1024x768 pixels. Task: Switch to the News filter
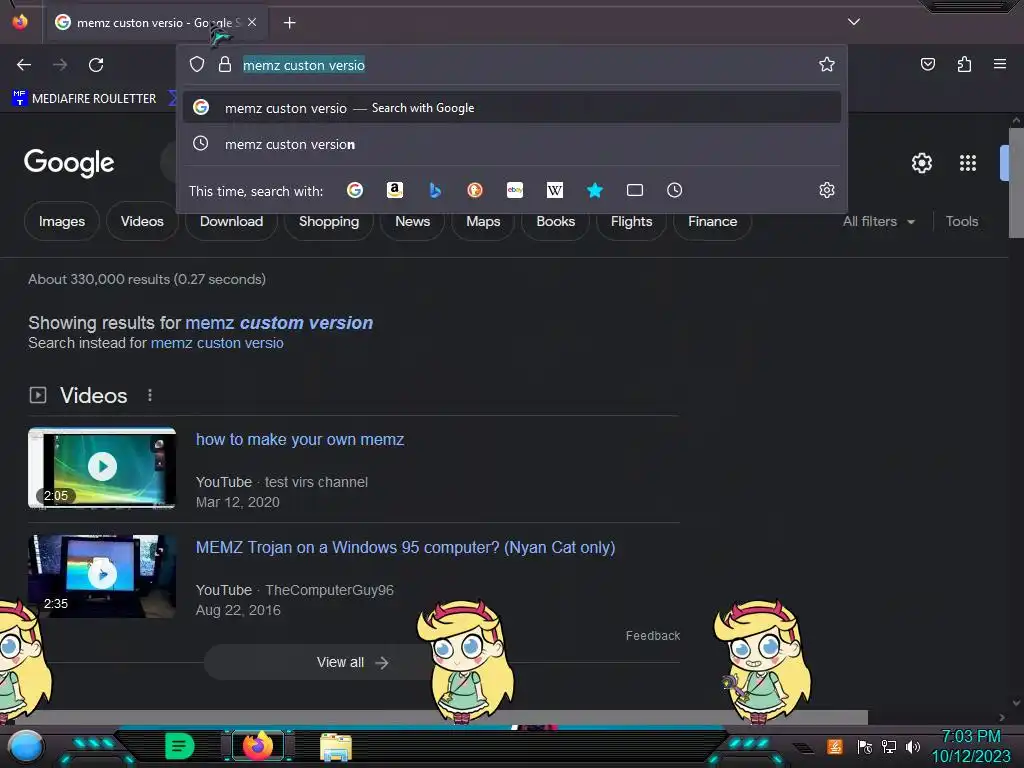point(413,221)
